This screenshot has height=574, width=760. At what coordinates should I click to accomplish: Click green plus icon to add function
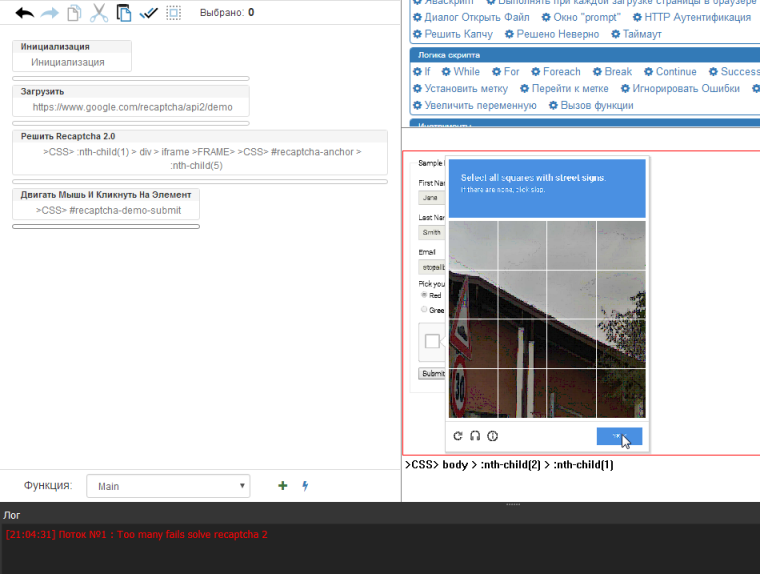click(282, 486)
